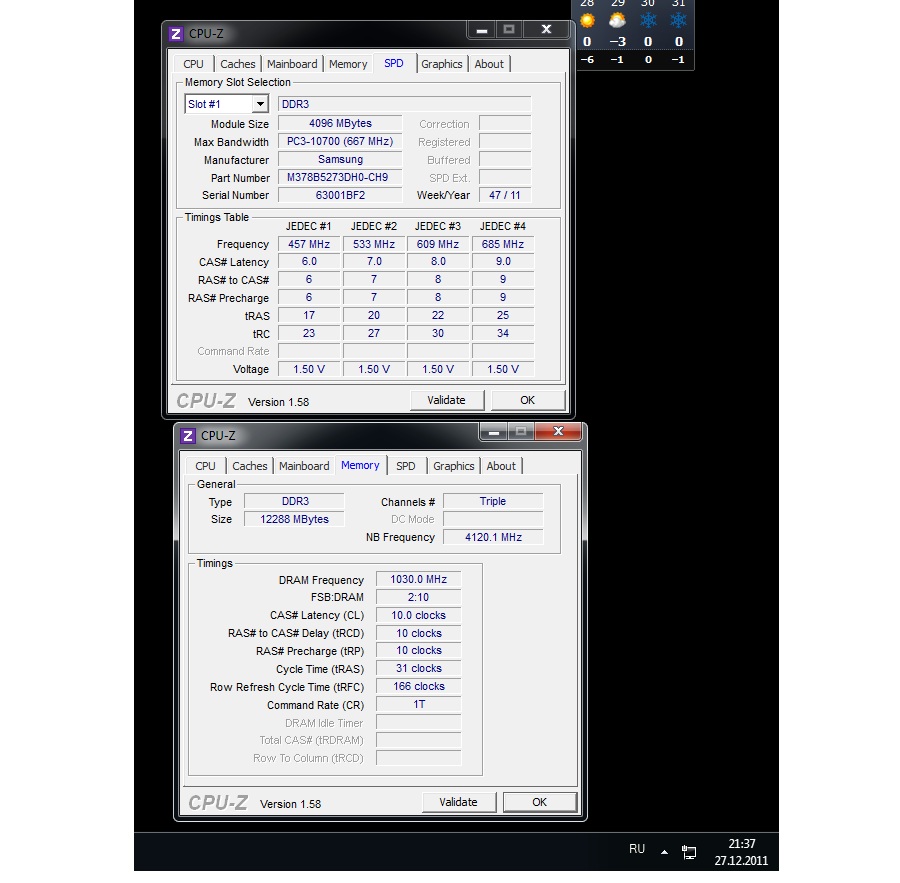
Task: Click the Module Size value 4096 MBytes
Action: tap(340, 123)
